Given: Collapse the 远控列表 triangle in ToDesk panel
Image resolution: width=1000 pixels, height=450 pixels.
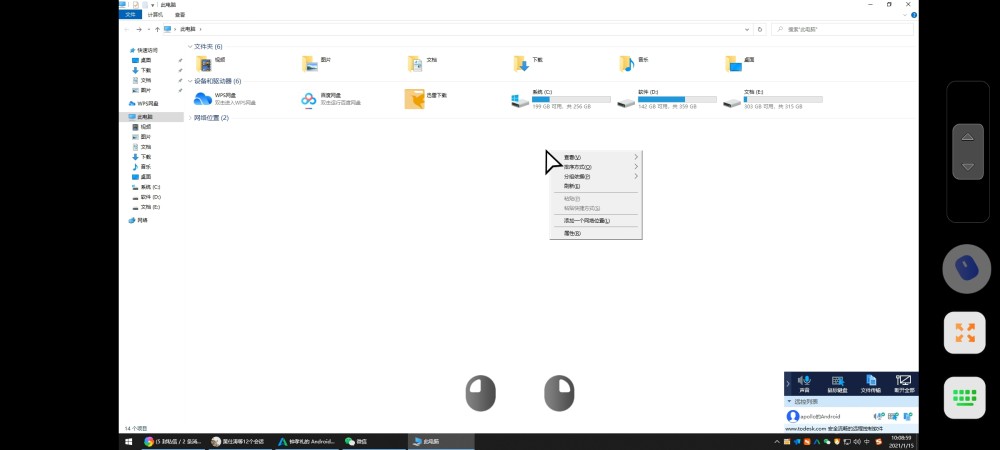Looking at the screenshot, I should pyautogui.click(x=789, y=402).
